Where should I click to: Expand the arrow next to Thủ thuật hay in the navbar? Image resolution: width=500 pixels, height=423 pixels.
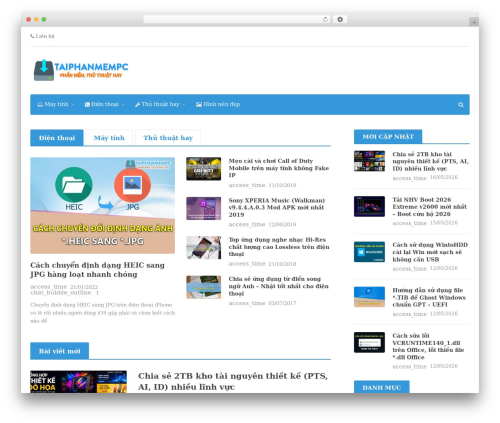pos(184,105)
